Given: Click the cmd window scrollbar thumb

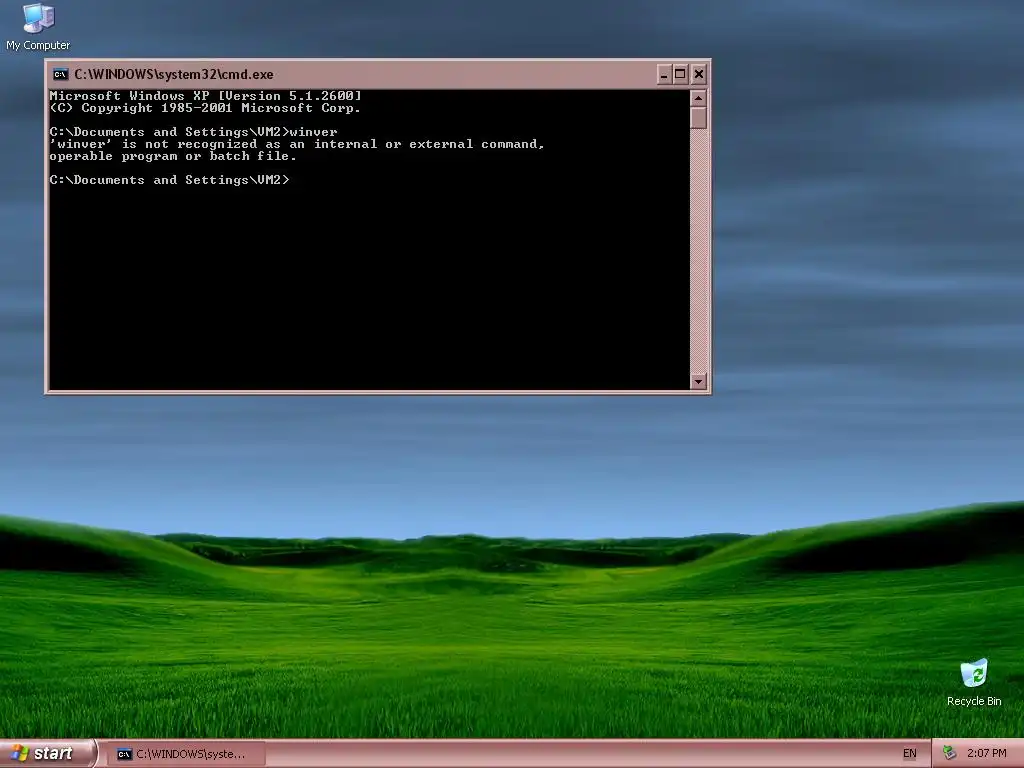Looking at the screenshot, I should point(698,118).
